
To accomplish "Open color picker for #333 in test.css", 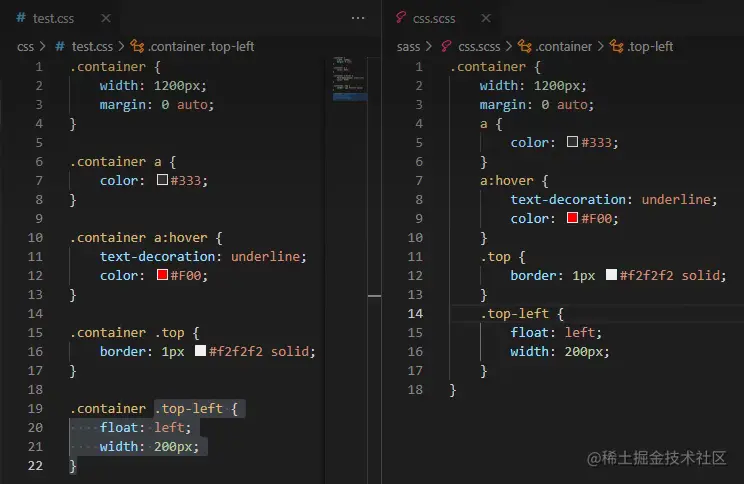I will [162, 180].
